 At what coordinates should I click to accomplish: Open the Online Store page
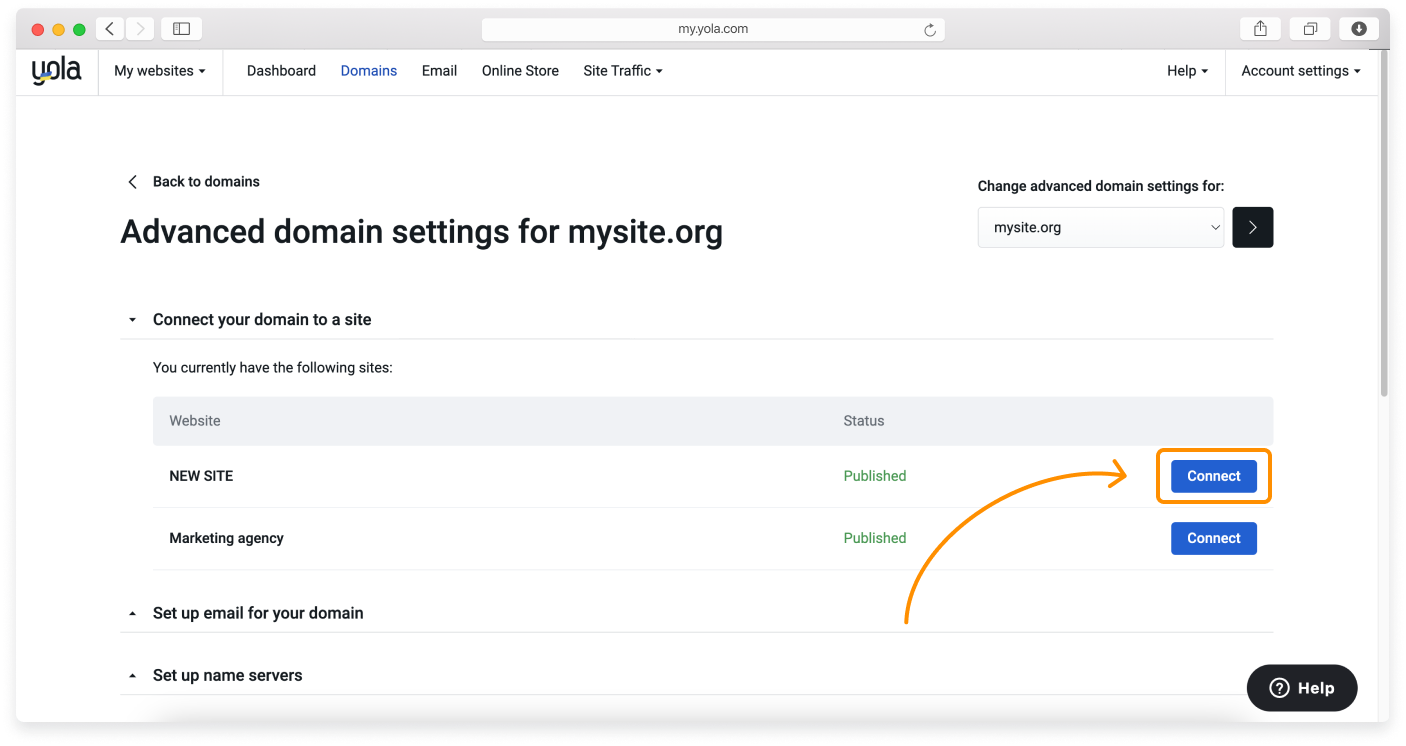(520, 70)
